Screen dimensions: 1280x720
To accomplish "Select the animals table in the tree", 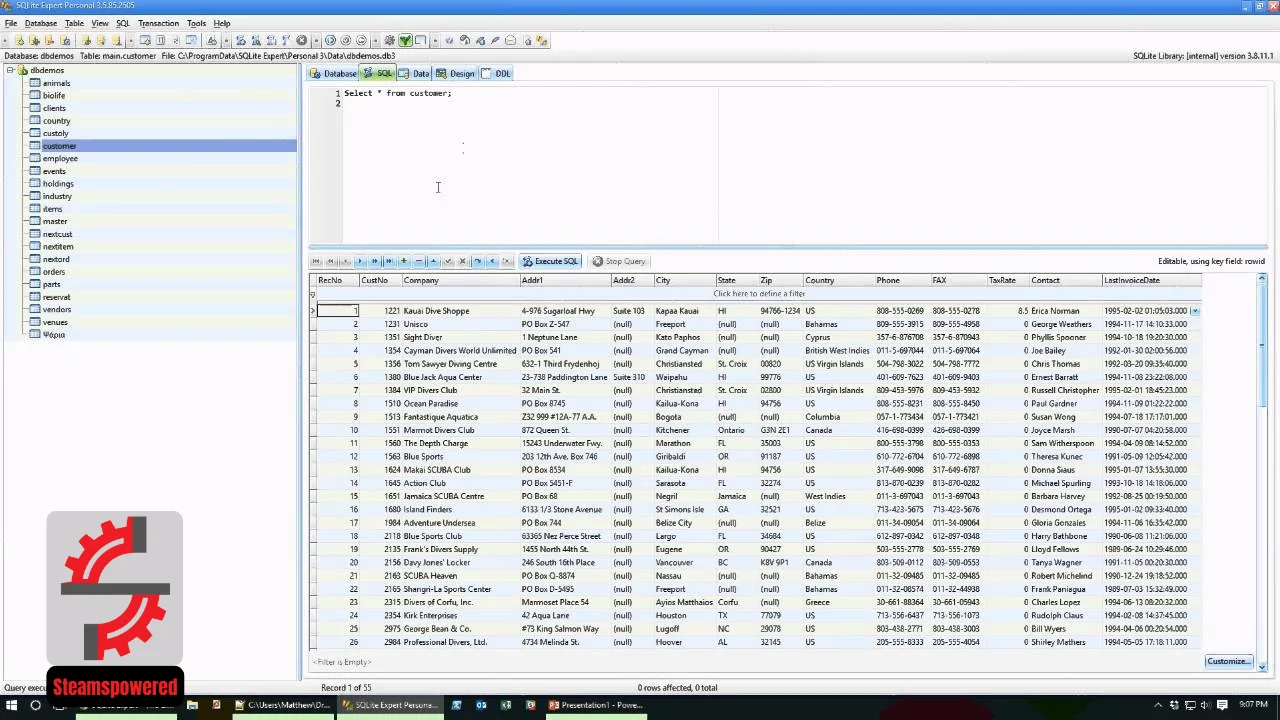I will point(56,83).
